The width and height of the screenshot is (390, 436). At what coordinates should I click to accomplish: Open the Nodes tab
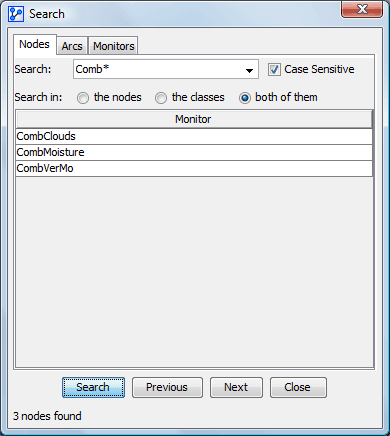pyautogui.click(x=34, y=44)
